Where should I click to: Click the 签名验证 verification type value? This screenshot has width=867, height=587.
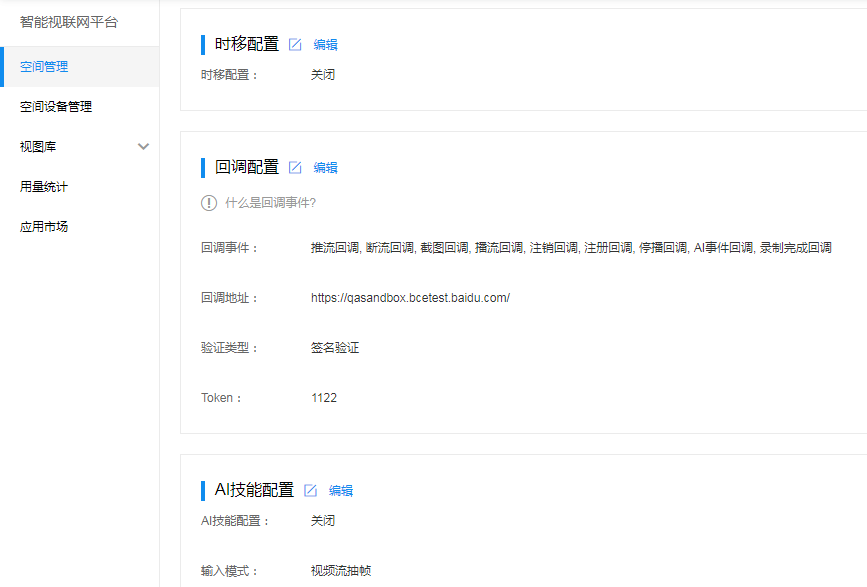coord(335,348)
